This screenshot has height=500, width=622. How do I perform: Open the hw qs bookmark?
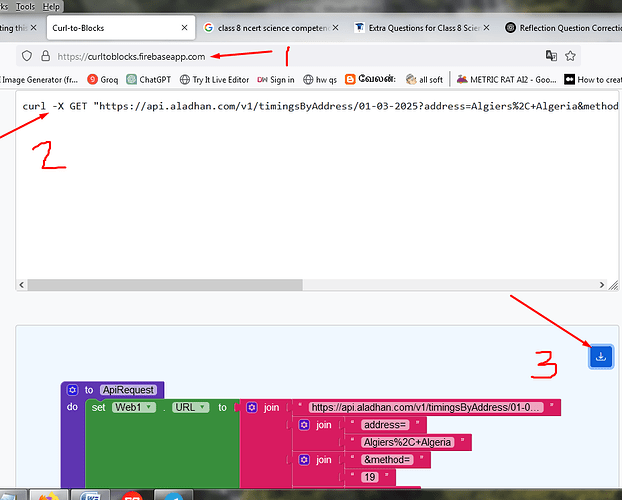pyautogui.click(x=320, y=80)
